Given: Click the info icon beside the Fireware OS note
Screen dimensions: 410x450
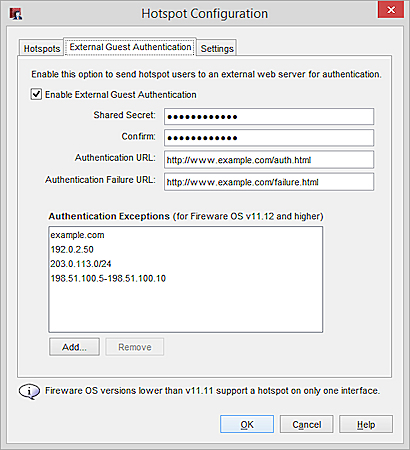Looking at the screenshot, I should click(29, 391).
